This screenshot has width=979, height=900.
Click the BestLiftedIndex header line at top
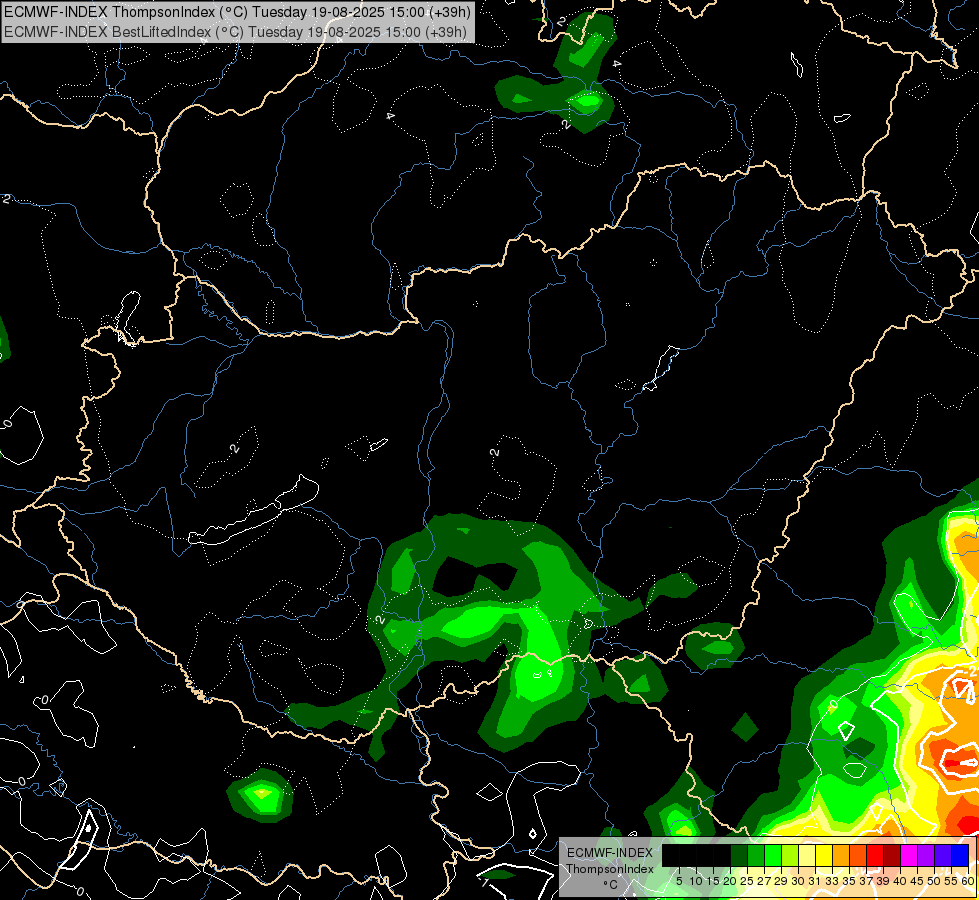[x=235, y=31]
